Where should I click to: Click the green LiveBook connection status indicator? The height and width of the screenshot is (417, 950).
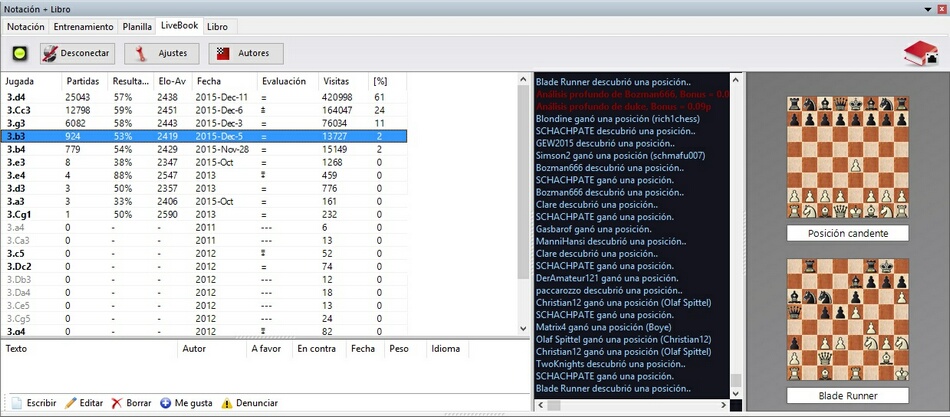click(19, 53)
